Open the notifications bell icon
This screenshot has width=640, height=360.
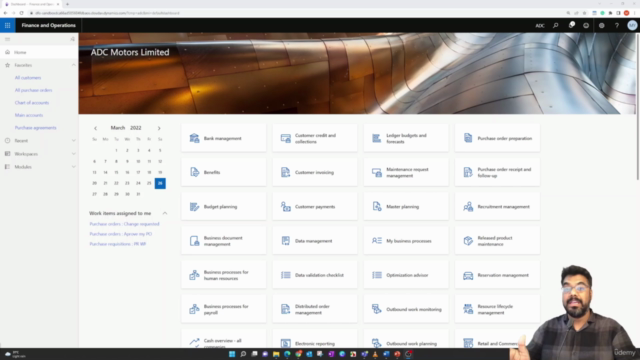pos(571,25)
